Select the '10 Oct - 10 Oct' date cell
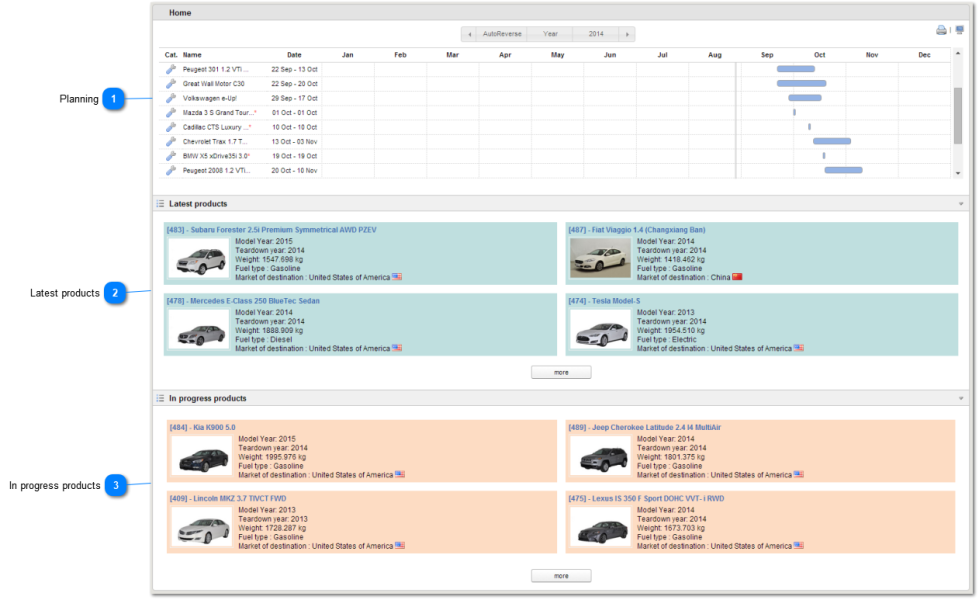Screen dimensions: 979x600 (x=295, y=127)
